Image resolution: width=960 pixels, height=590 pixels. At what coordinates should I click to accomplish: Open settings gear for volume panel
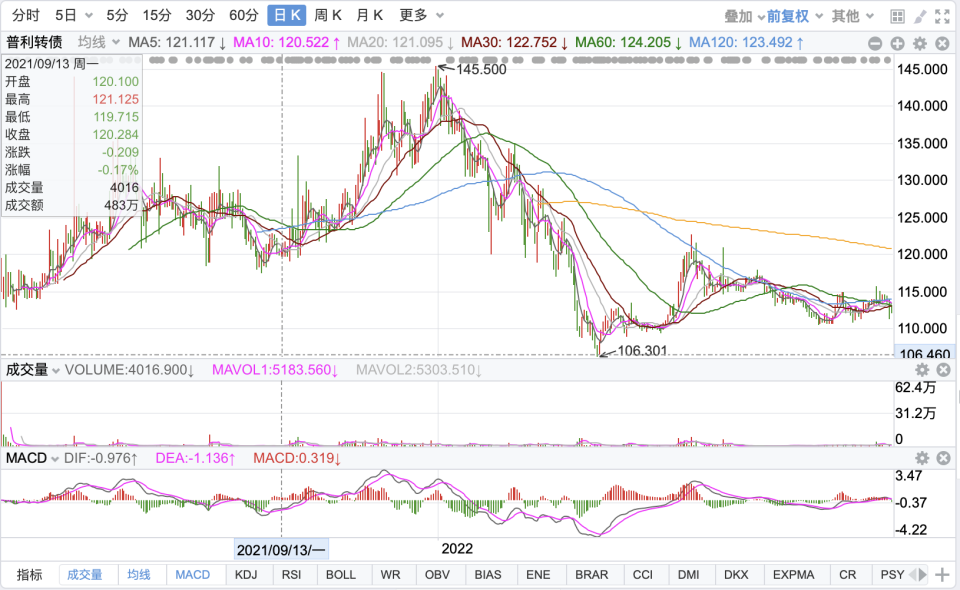922,371
